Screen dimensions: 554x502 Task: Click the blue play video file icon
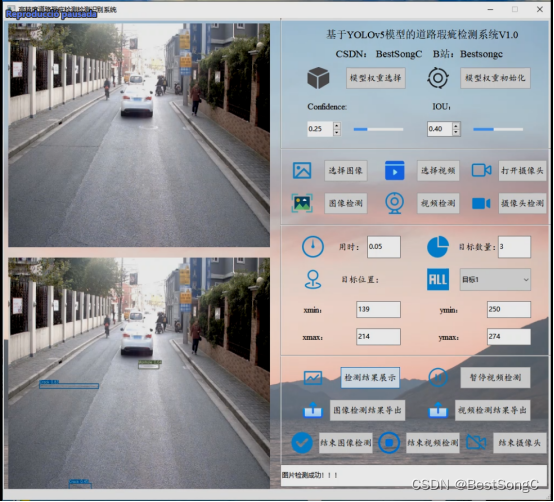click(x=395, y=171)
